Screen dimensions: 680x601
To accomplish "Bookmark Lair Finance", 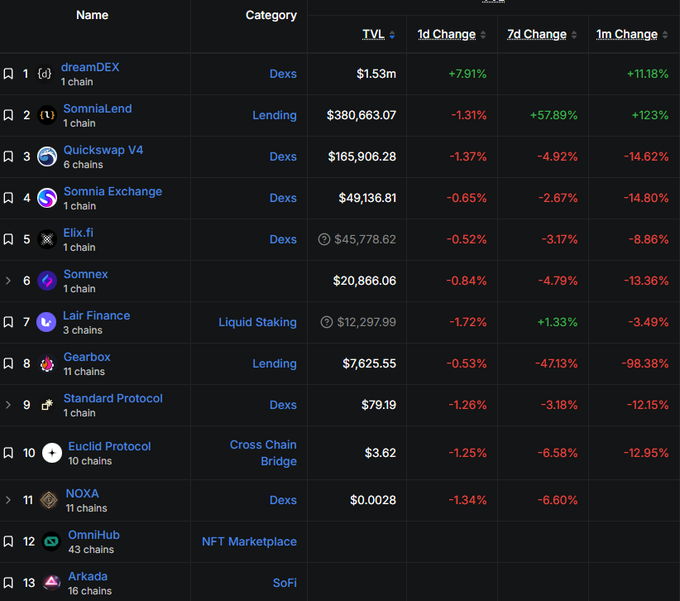I will tap(8, 322).
